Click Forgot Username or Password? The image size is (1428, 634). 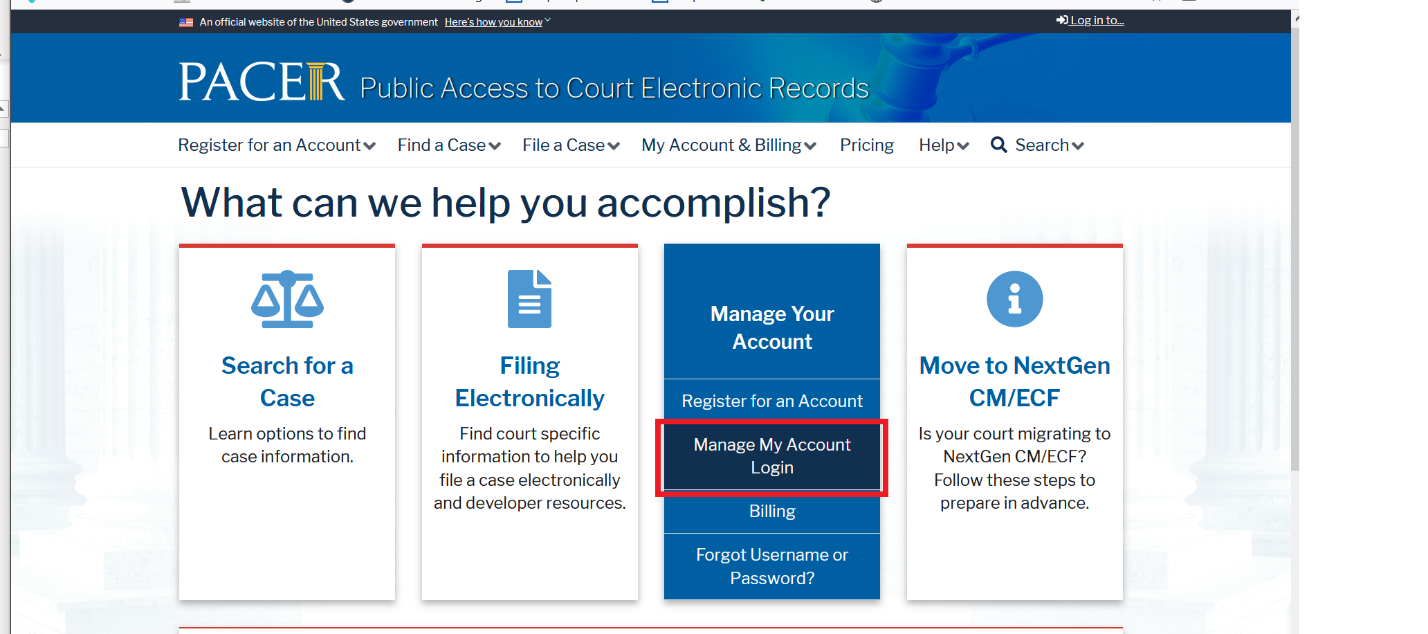(x=772, y=566)
